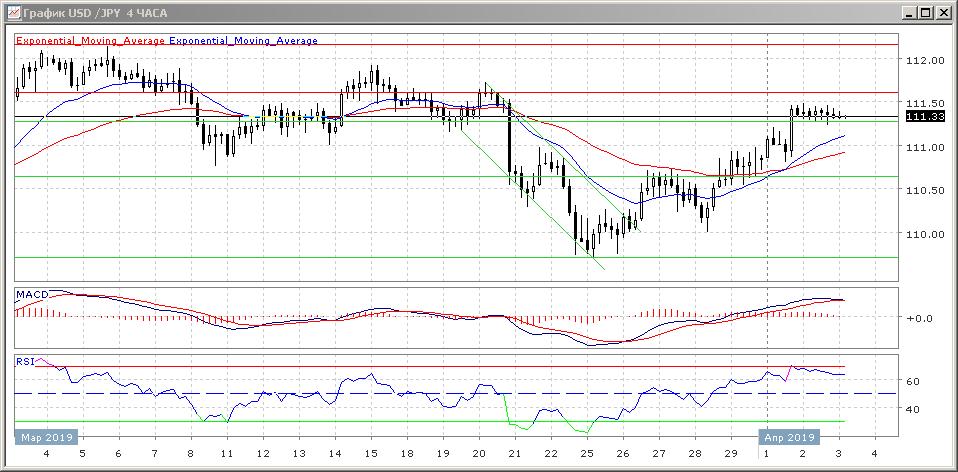The height and width of the screenshot is (472, 958).
Task: Click the chart icon in the title bar
Action: tap(11, 12)
